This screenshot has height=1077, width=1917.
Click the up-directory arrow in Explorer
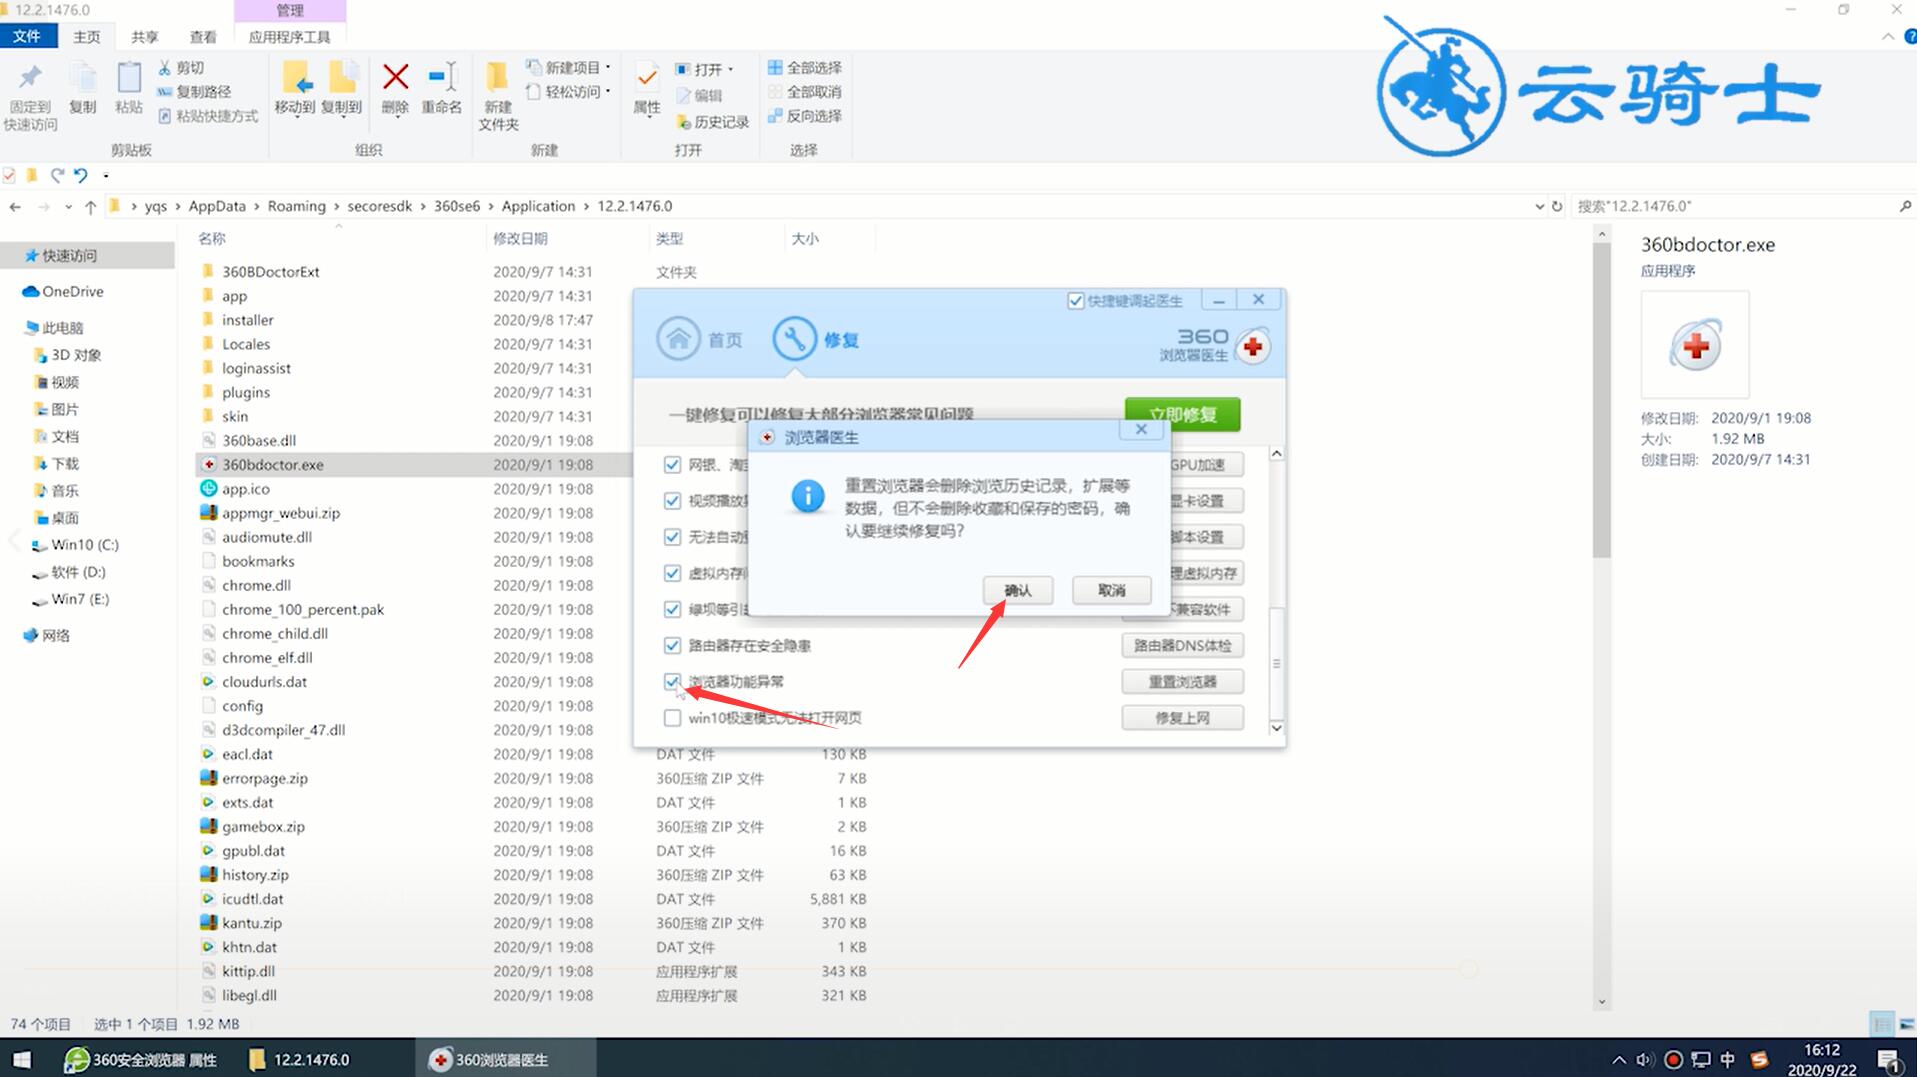coord(90,206)
